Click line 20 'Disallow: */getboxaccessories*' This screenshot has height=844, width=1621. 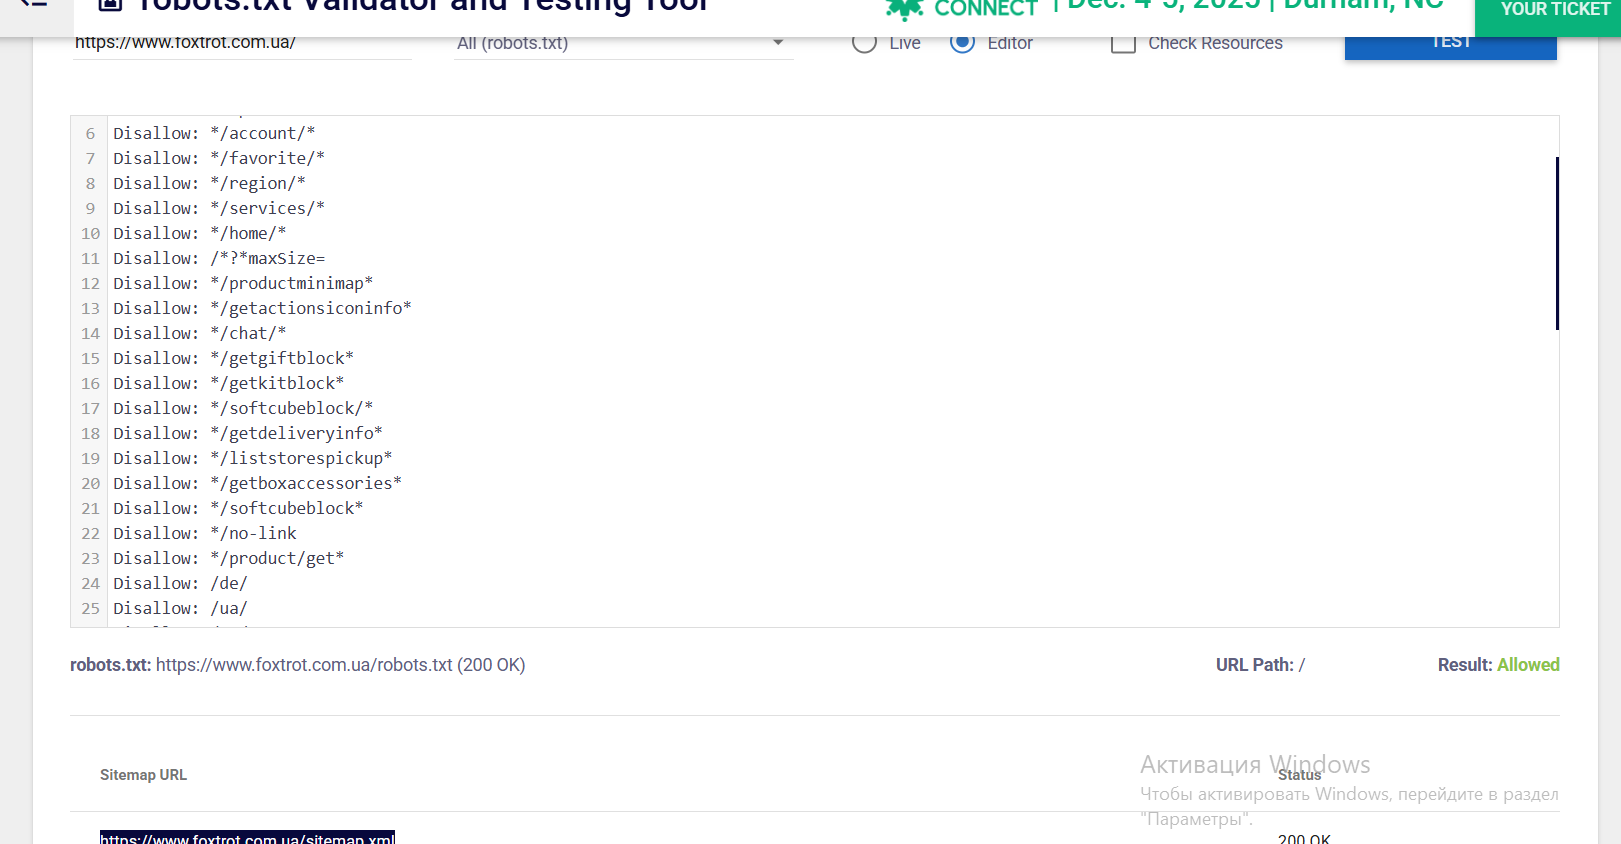[257, 483]
